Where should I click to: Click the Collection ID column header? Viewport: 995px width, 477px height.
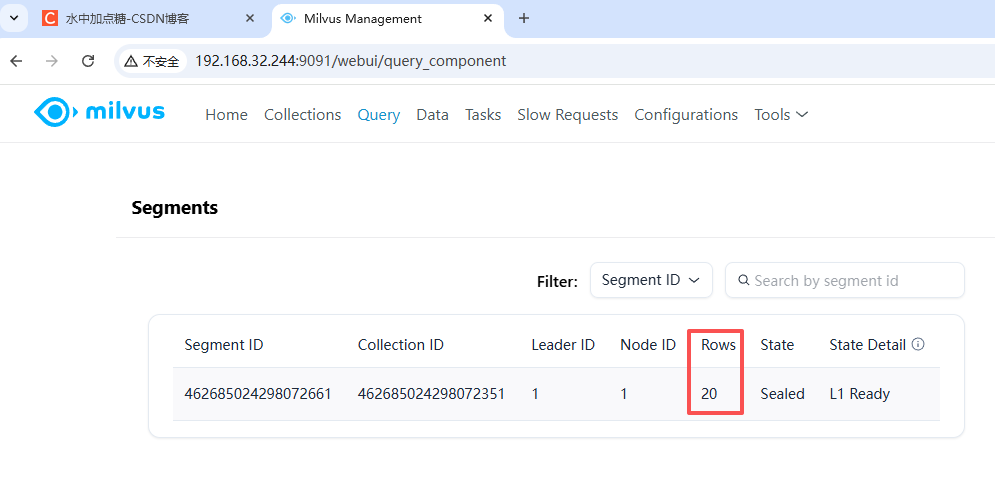(x=401, y=345)
